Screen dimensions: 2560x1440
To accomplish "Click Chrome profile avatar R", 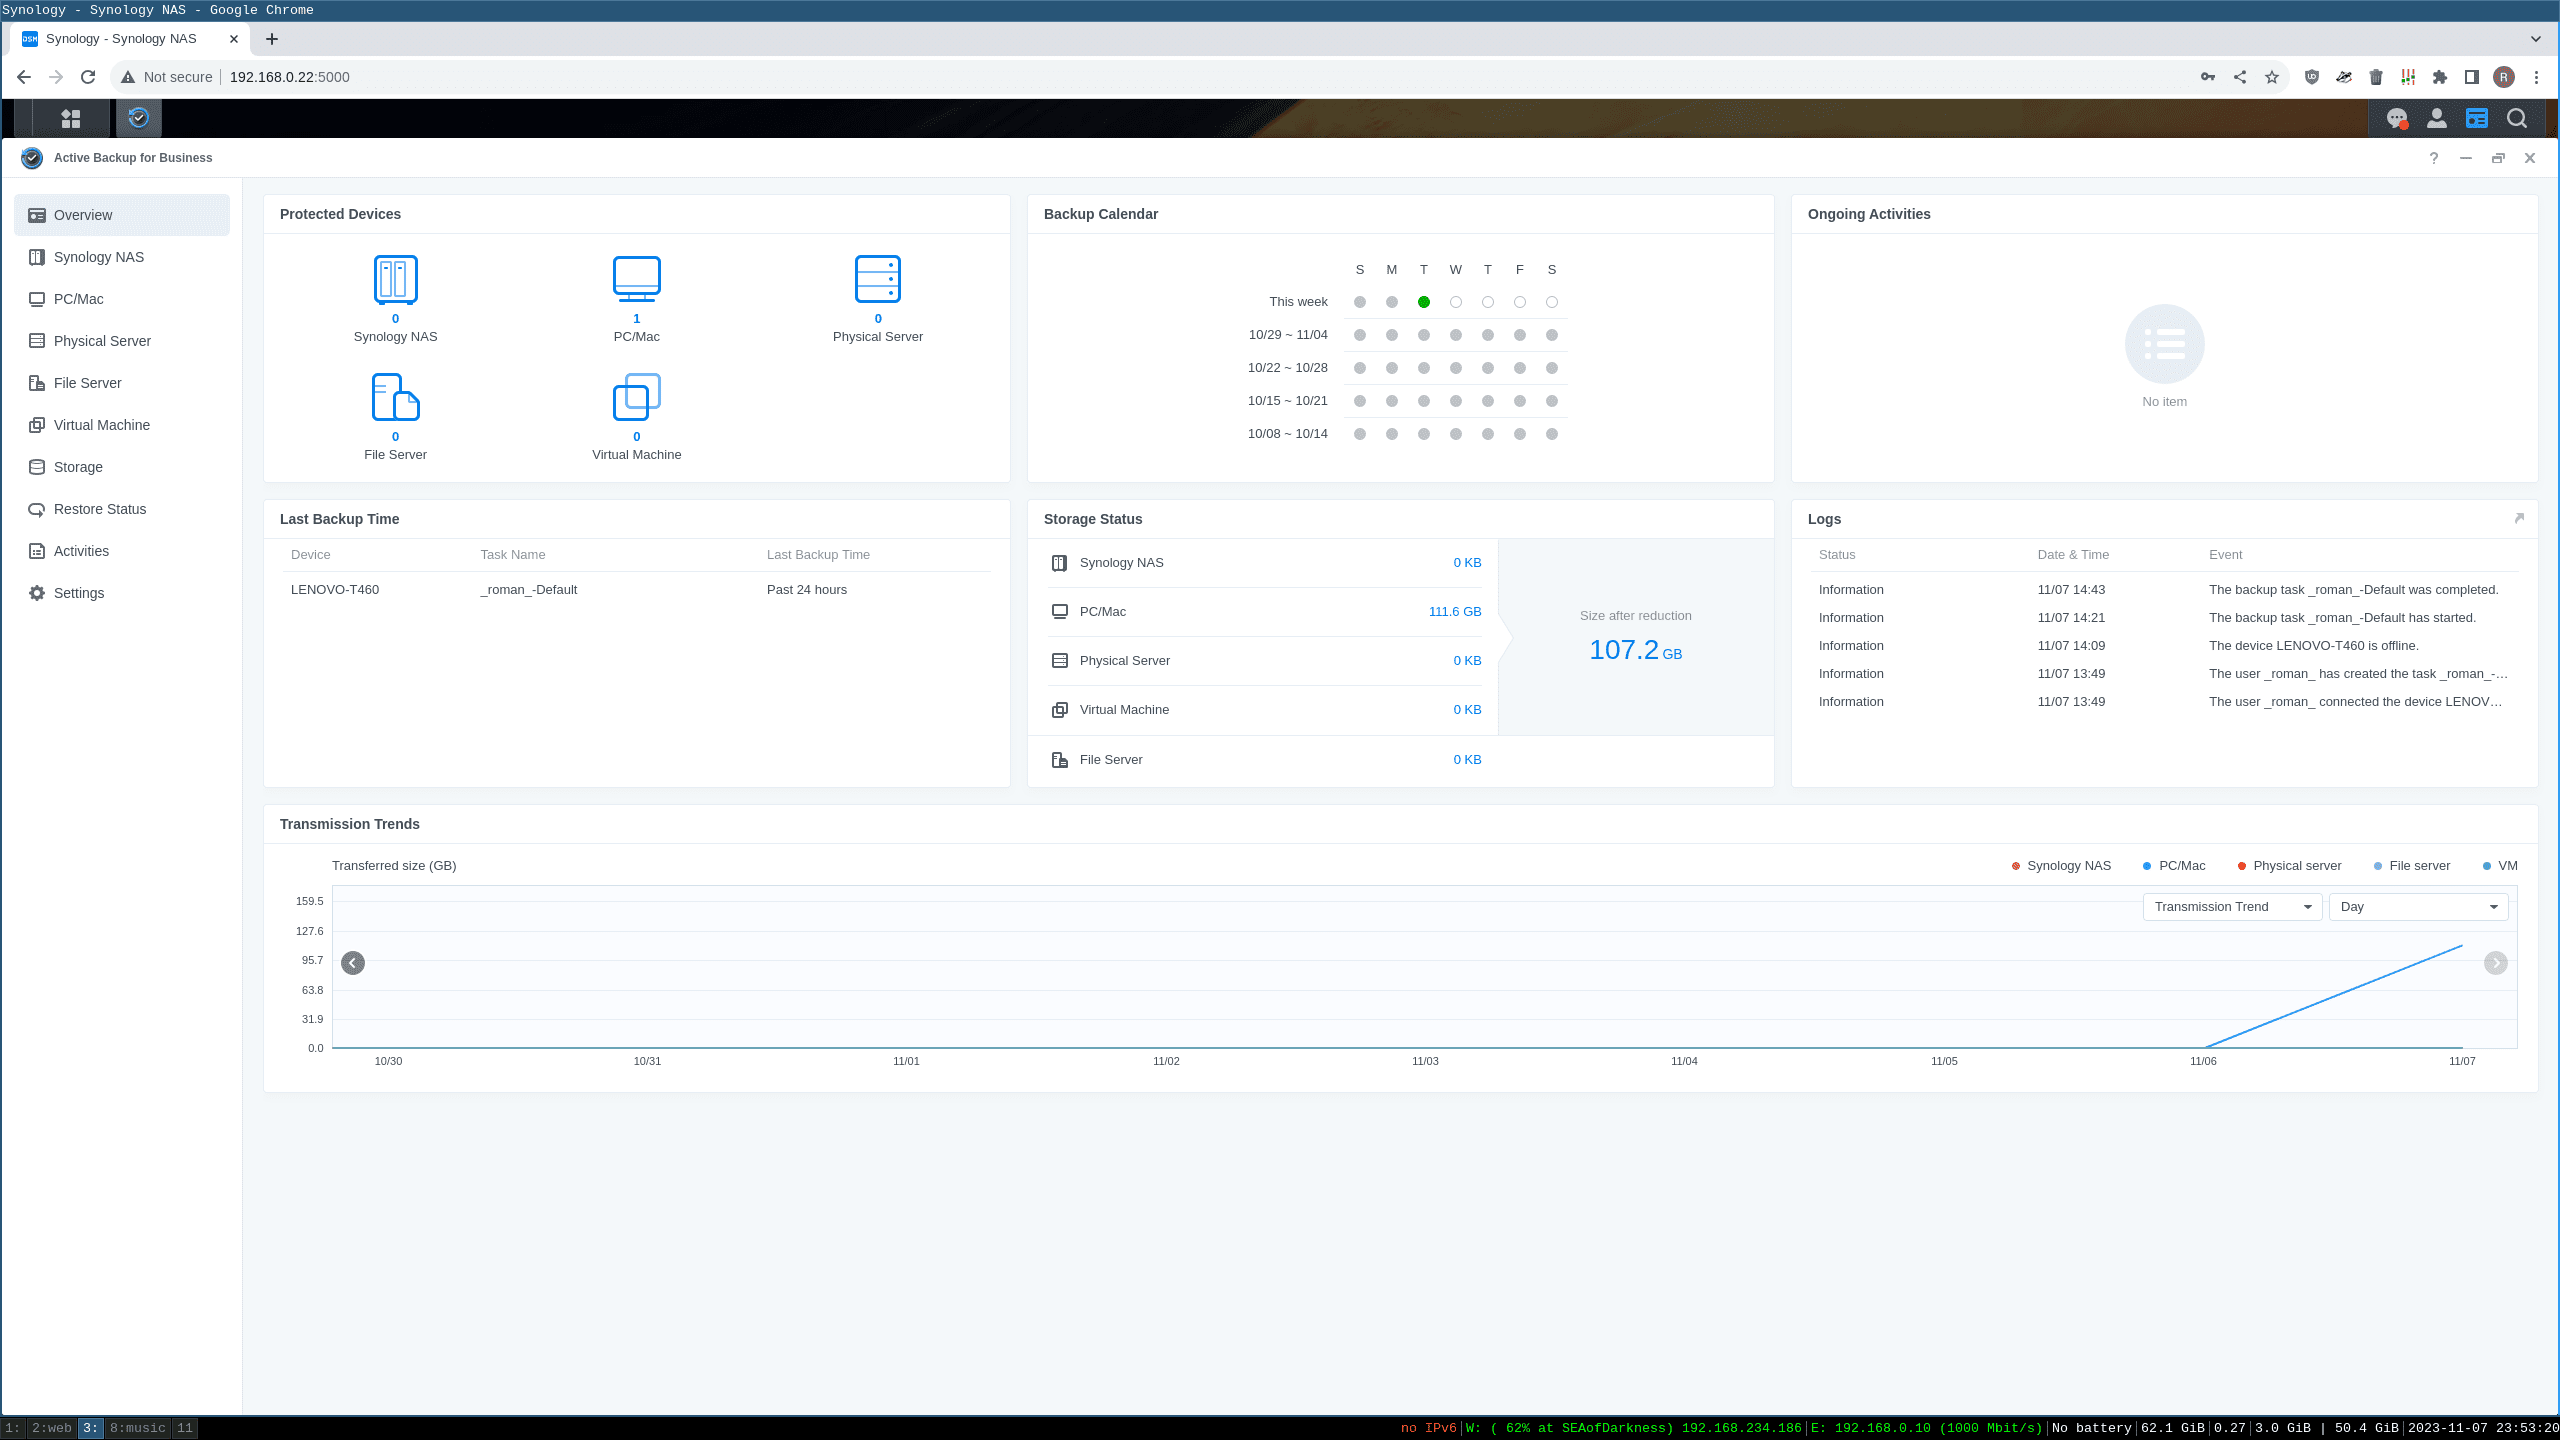I will (2504, 77).
